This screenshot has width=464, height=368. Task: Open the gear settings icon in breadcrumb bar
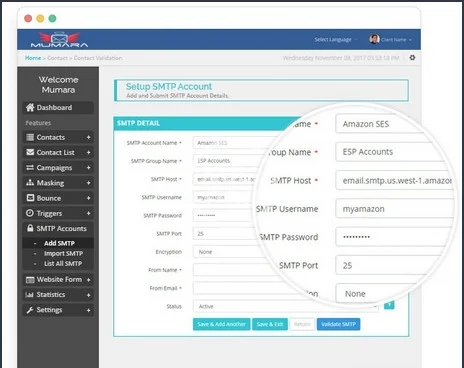(x=412, y=58)
